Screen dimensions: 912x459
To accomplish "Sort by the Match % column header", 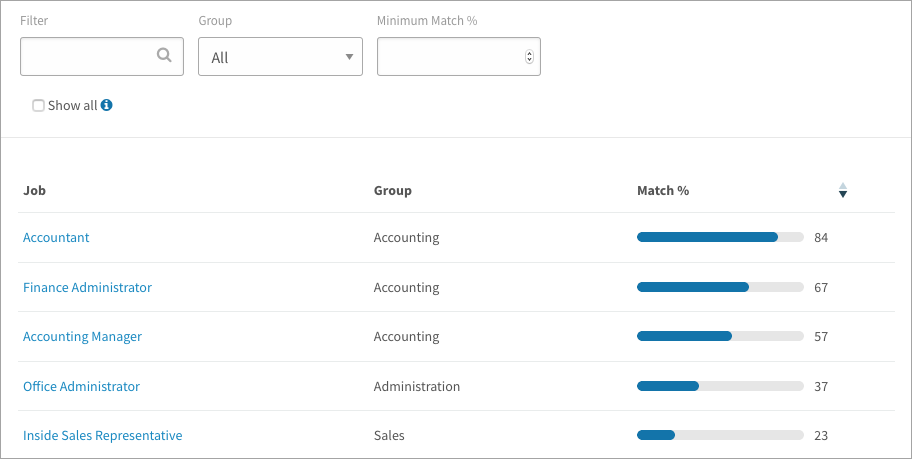I will [663, 191].
